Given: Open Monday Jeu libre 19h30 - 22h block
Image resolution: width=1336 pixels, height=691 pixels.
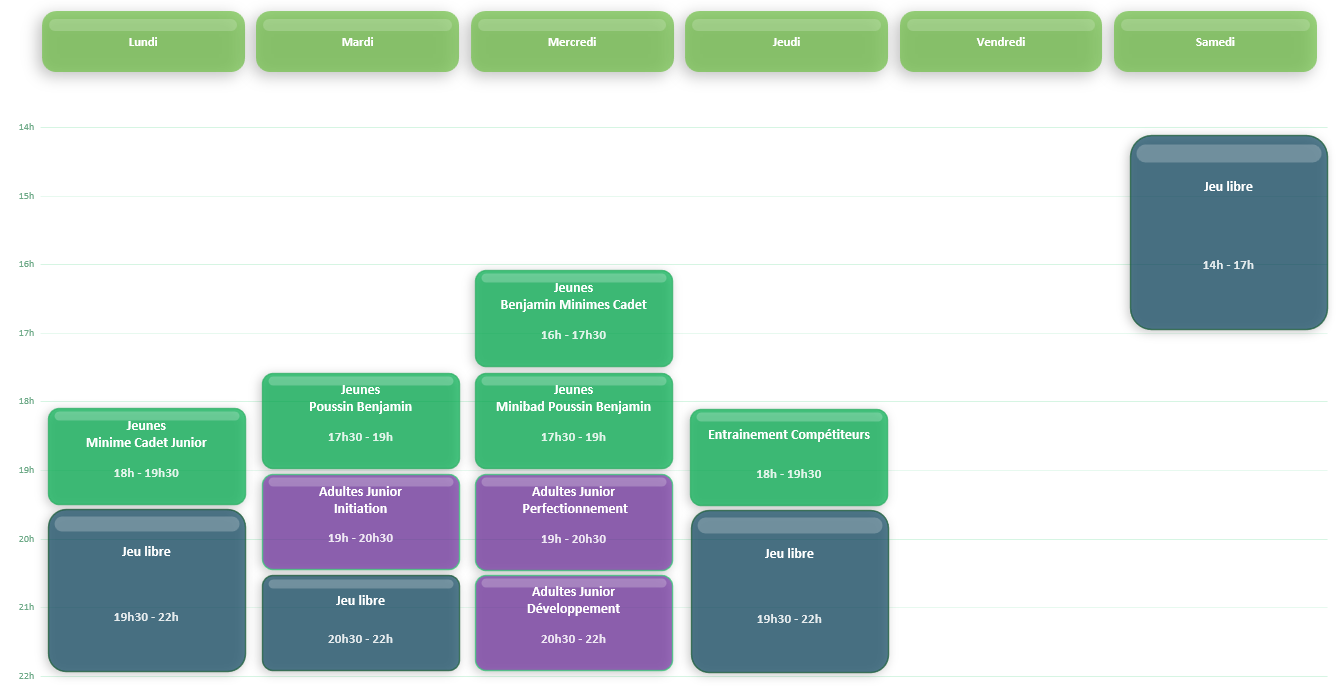Looking at the screenshot, I should pyautogui.click(x=147, y=591).
